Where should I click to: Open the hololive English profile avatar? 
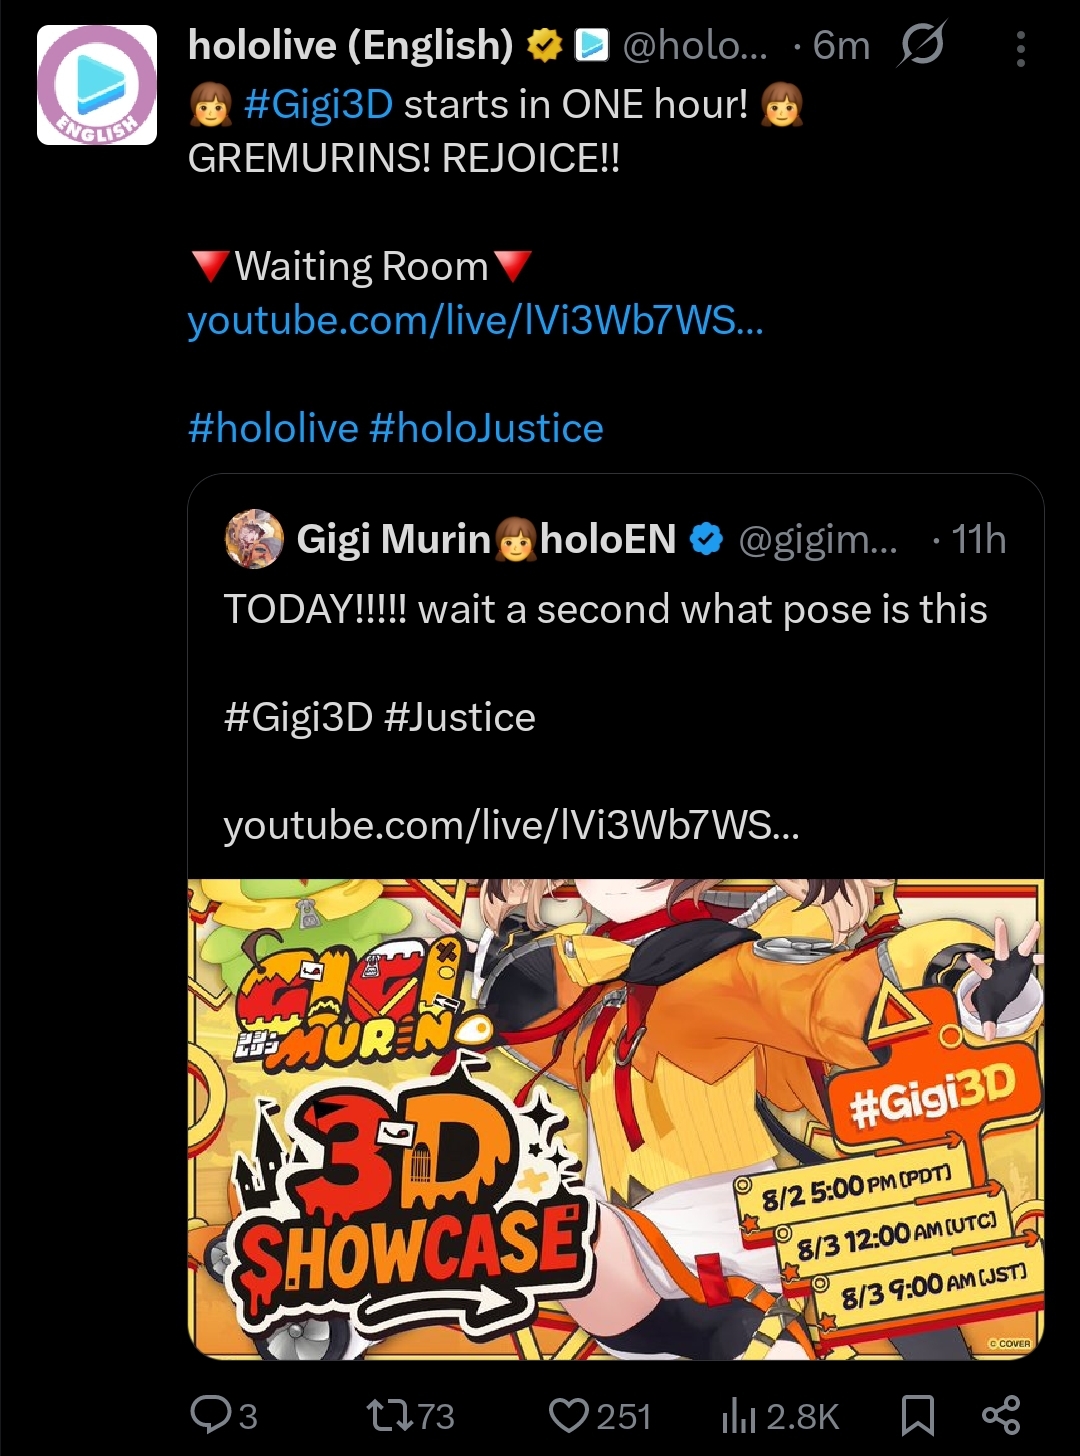point(97,85)
